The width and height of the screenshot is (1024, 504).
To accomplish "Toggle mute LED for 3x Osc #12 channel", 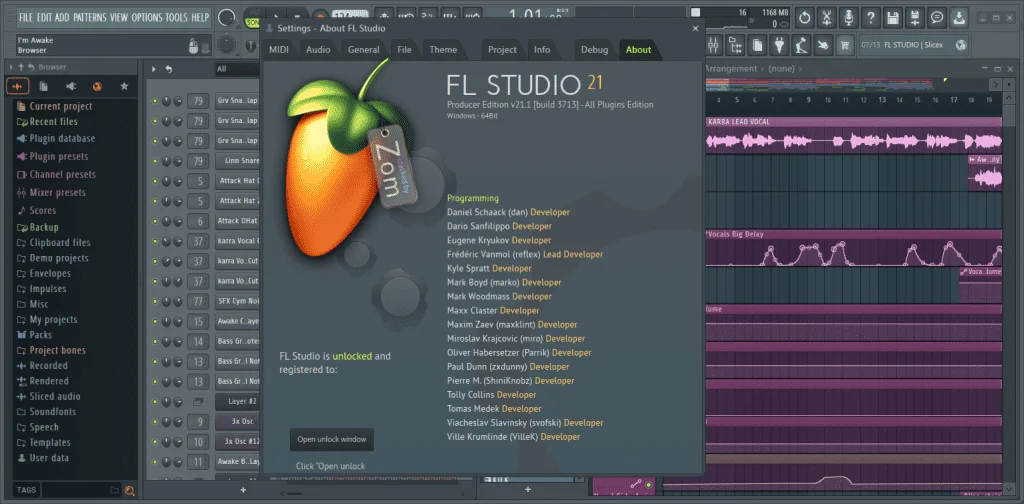I will (x=155, y=442).
